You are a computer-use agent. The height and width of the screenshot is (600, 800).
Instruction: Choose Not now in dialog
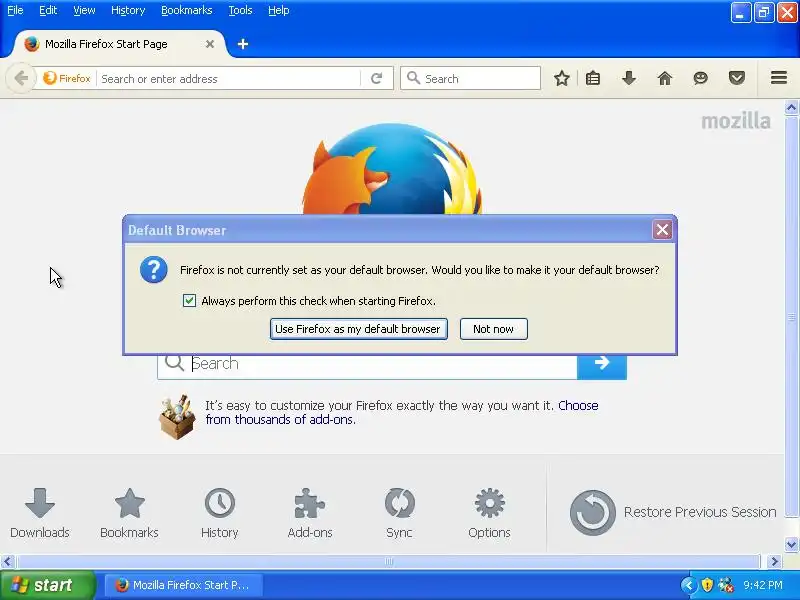493,329
